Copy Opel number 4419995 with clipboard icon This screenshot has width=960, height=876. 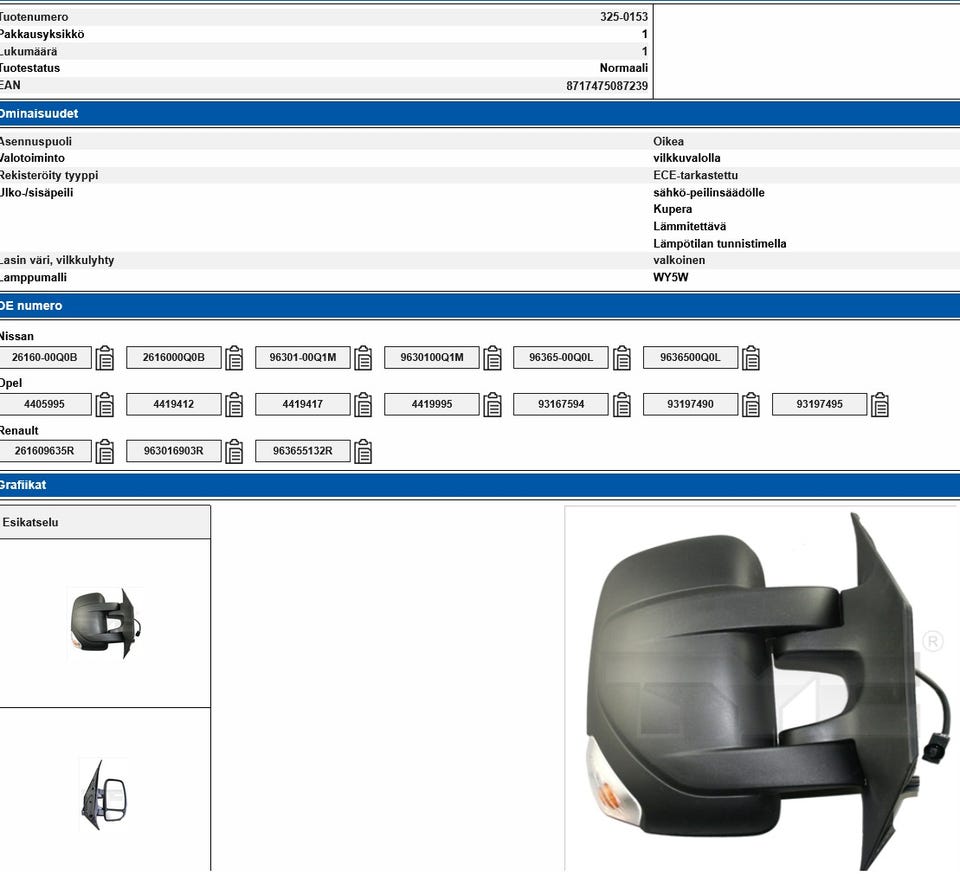tap(492, 405)
